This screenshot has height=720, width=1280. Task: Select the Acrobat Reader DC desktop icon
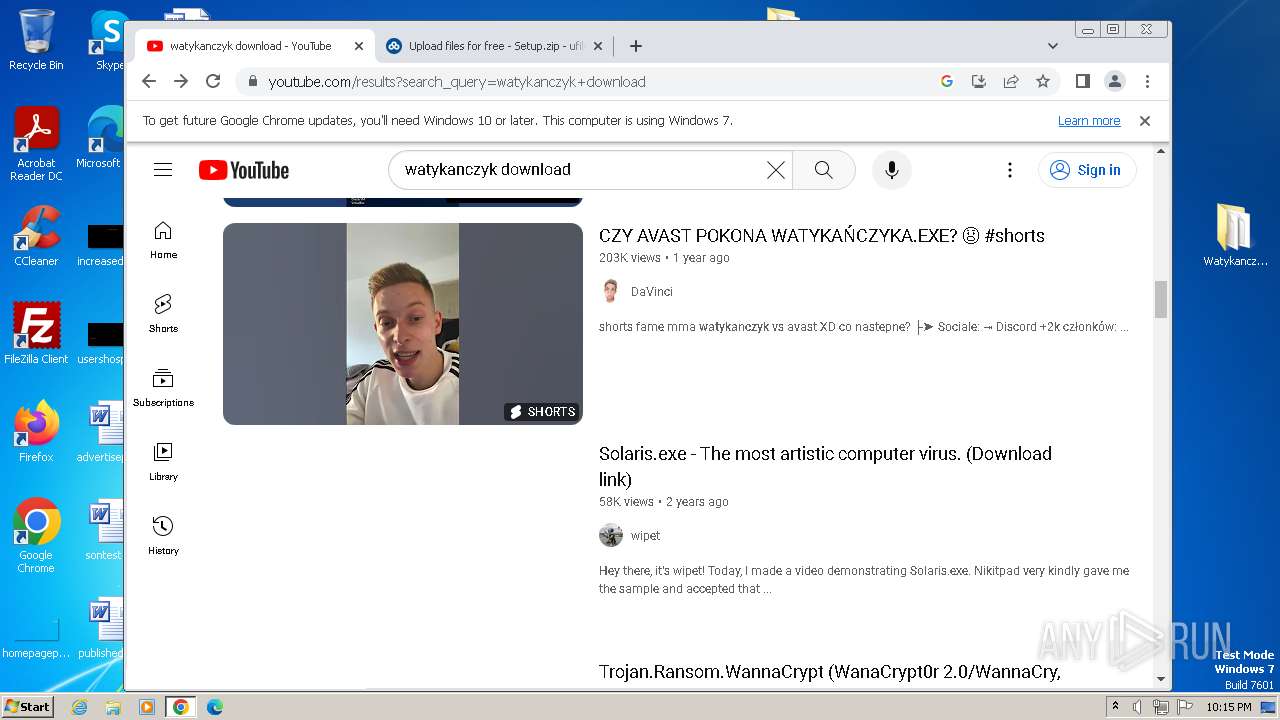click(36, 145)
